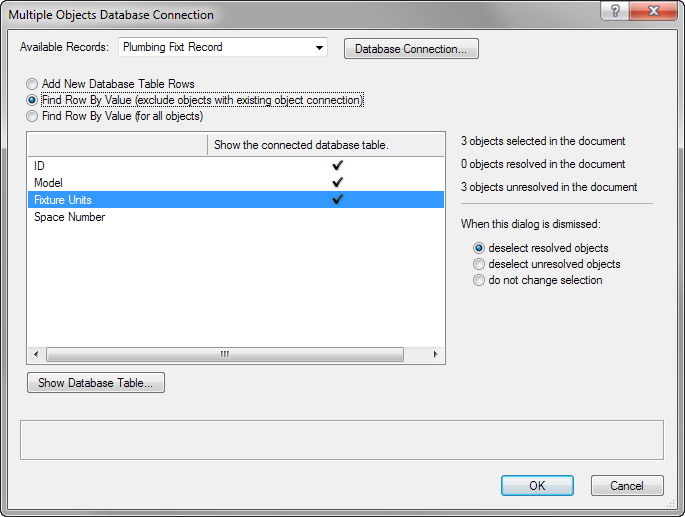Viewport: 685px width, 517px height.
Task: Click the Show the connected database table header
Action: pos(301,145)
